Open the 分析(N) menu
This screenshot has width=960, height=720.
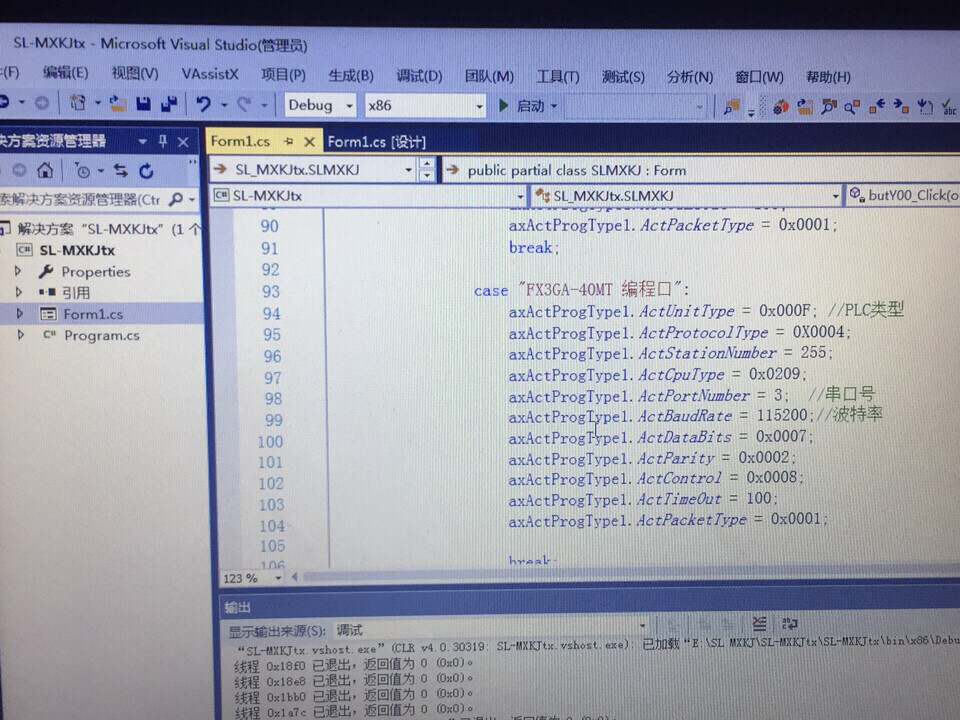(x=690, y=77)
